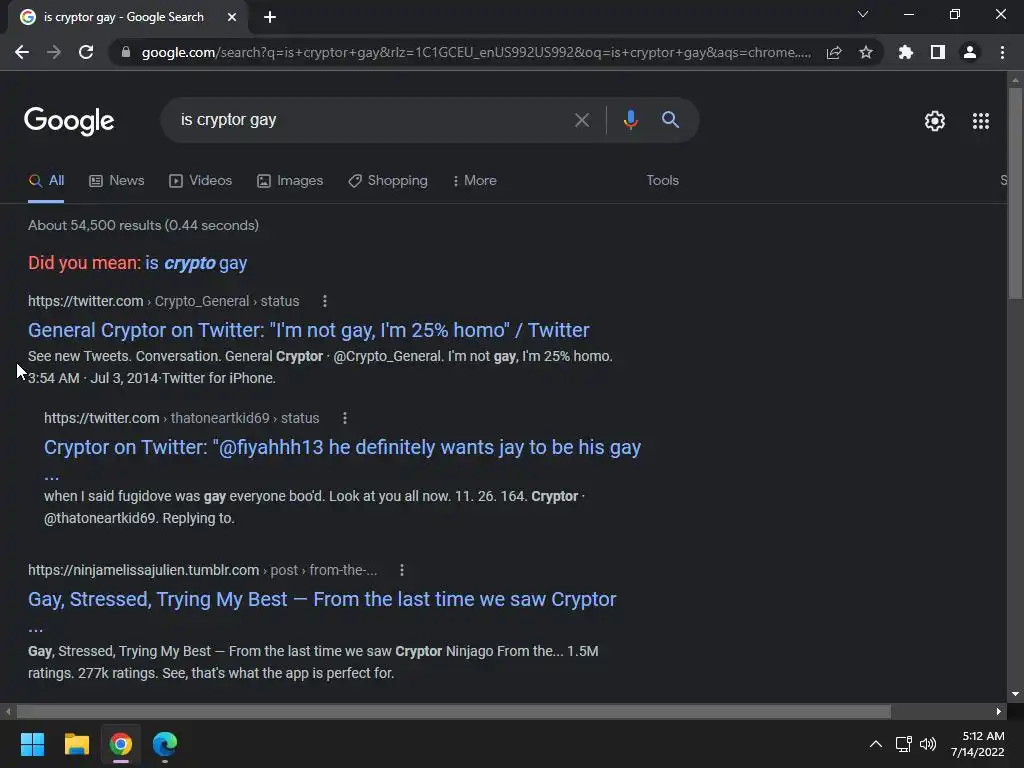The image size is (1024, 768).
Task: Bookmark this tab with the star icon
Action: point(866,52)
